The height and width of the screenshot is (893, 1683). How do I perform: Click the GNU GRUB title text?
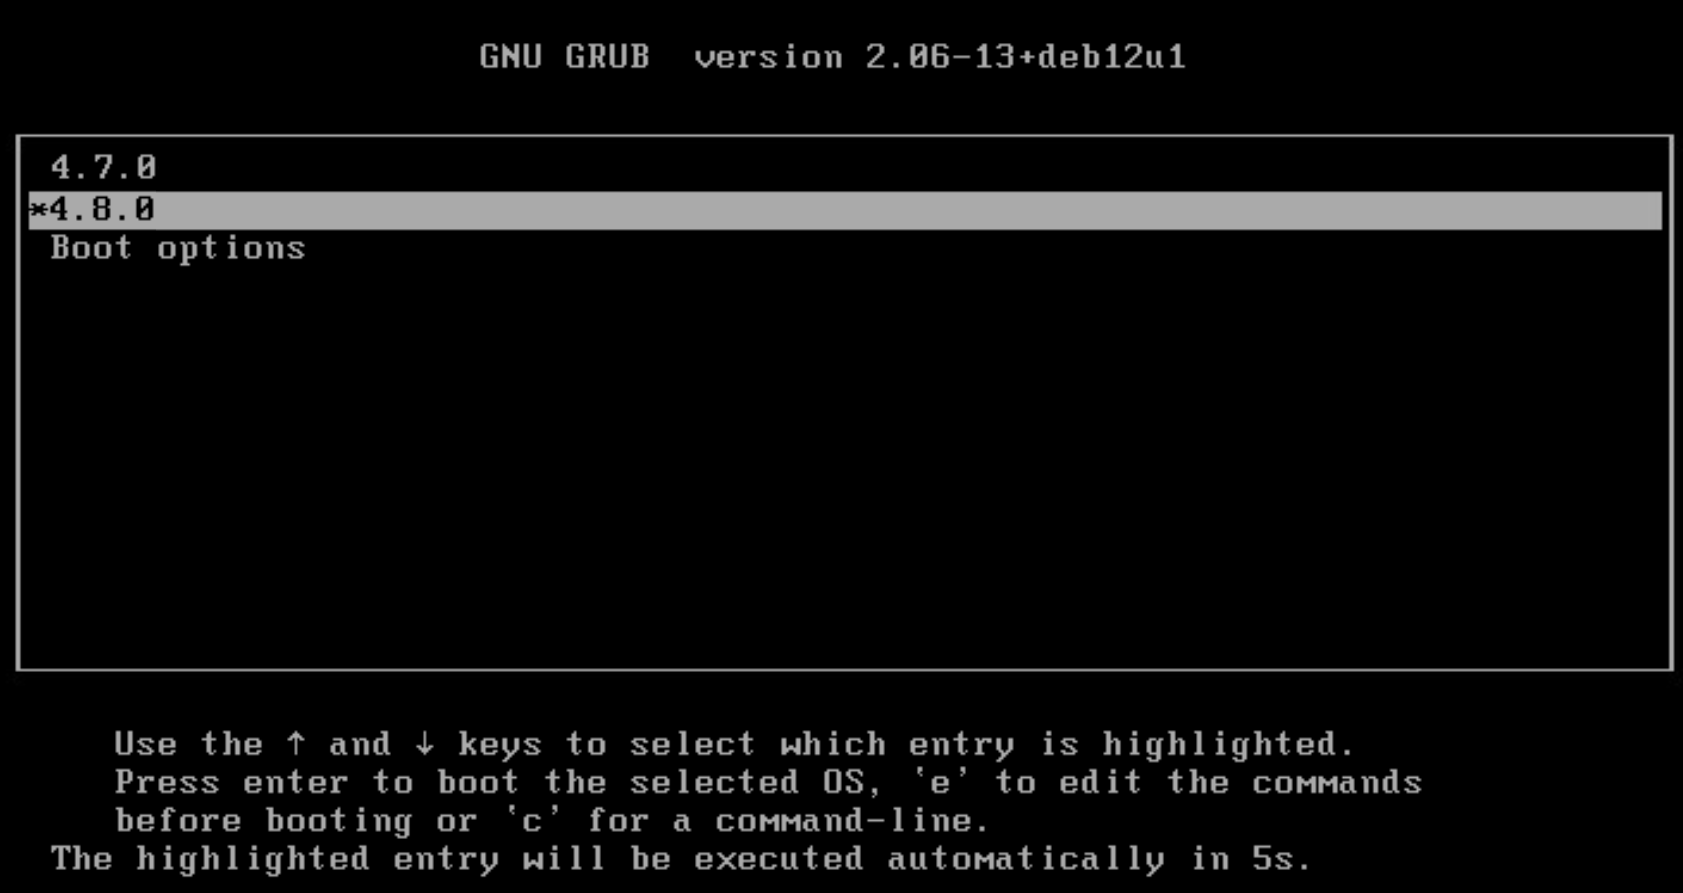565,56
